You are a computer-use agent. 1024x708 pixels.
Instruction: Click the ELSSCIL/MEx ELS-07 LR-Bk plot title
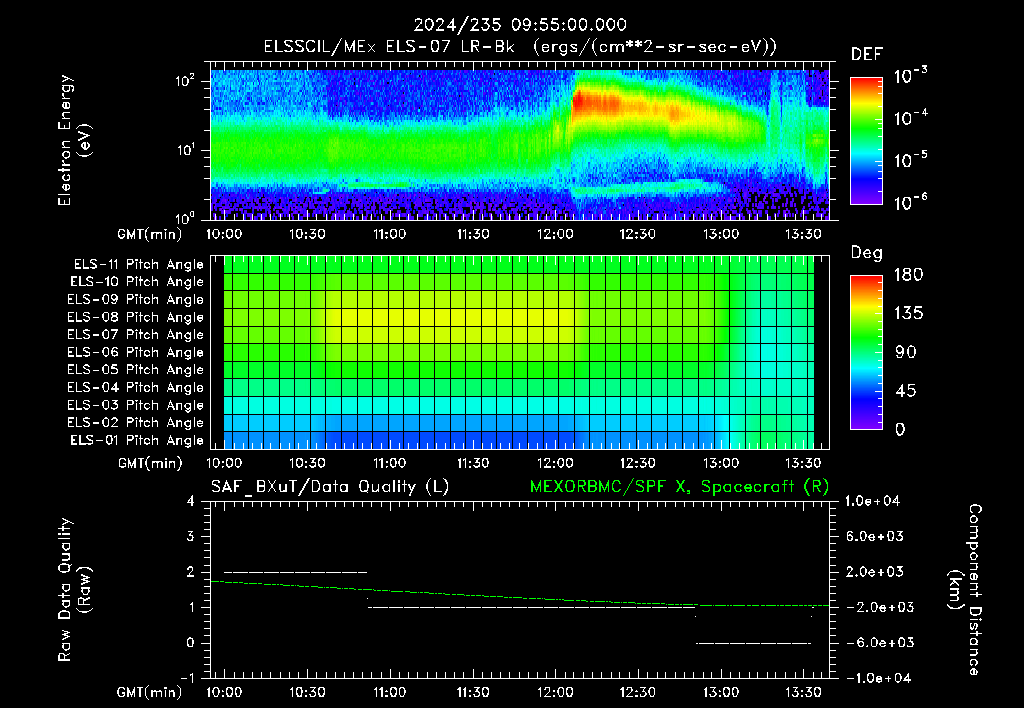(x=520, y=47)
